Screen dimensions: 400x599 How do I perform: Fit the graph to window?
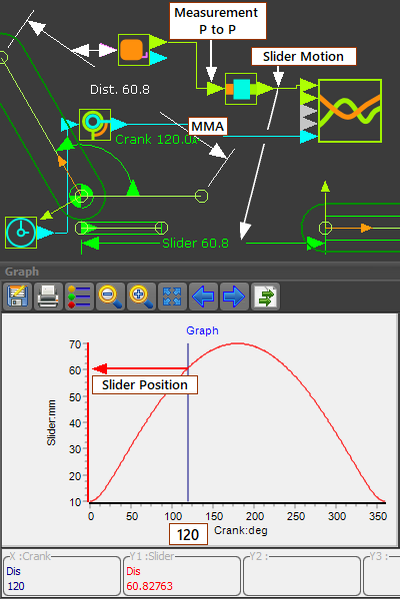172,296
